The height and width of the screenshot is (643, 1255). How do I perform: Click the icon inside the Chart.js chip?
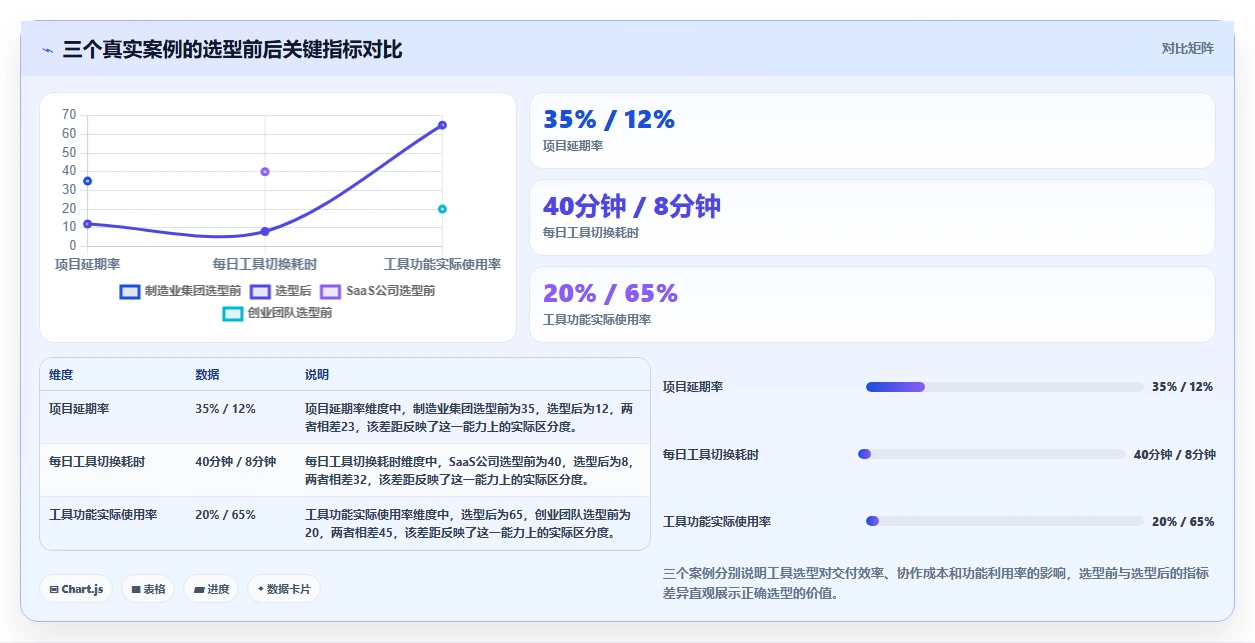[x=54, y=590]
